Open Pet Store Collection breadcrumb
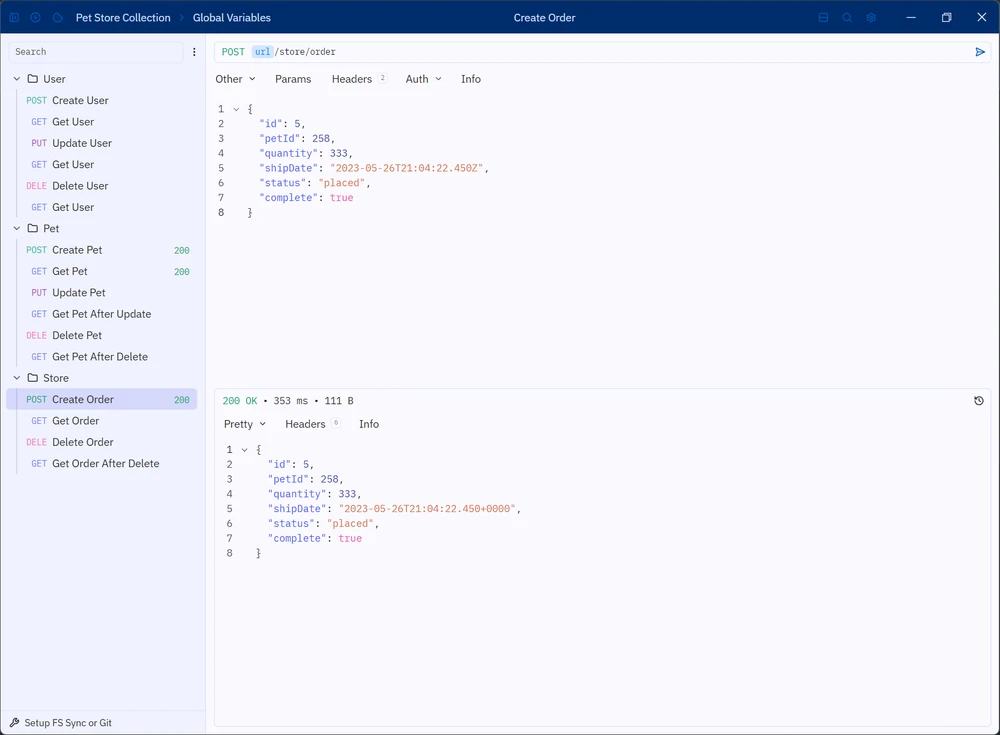 coord(123,18)
